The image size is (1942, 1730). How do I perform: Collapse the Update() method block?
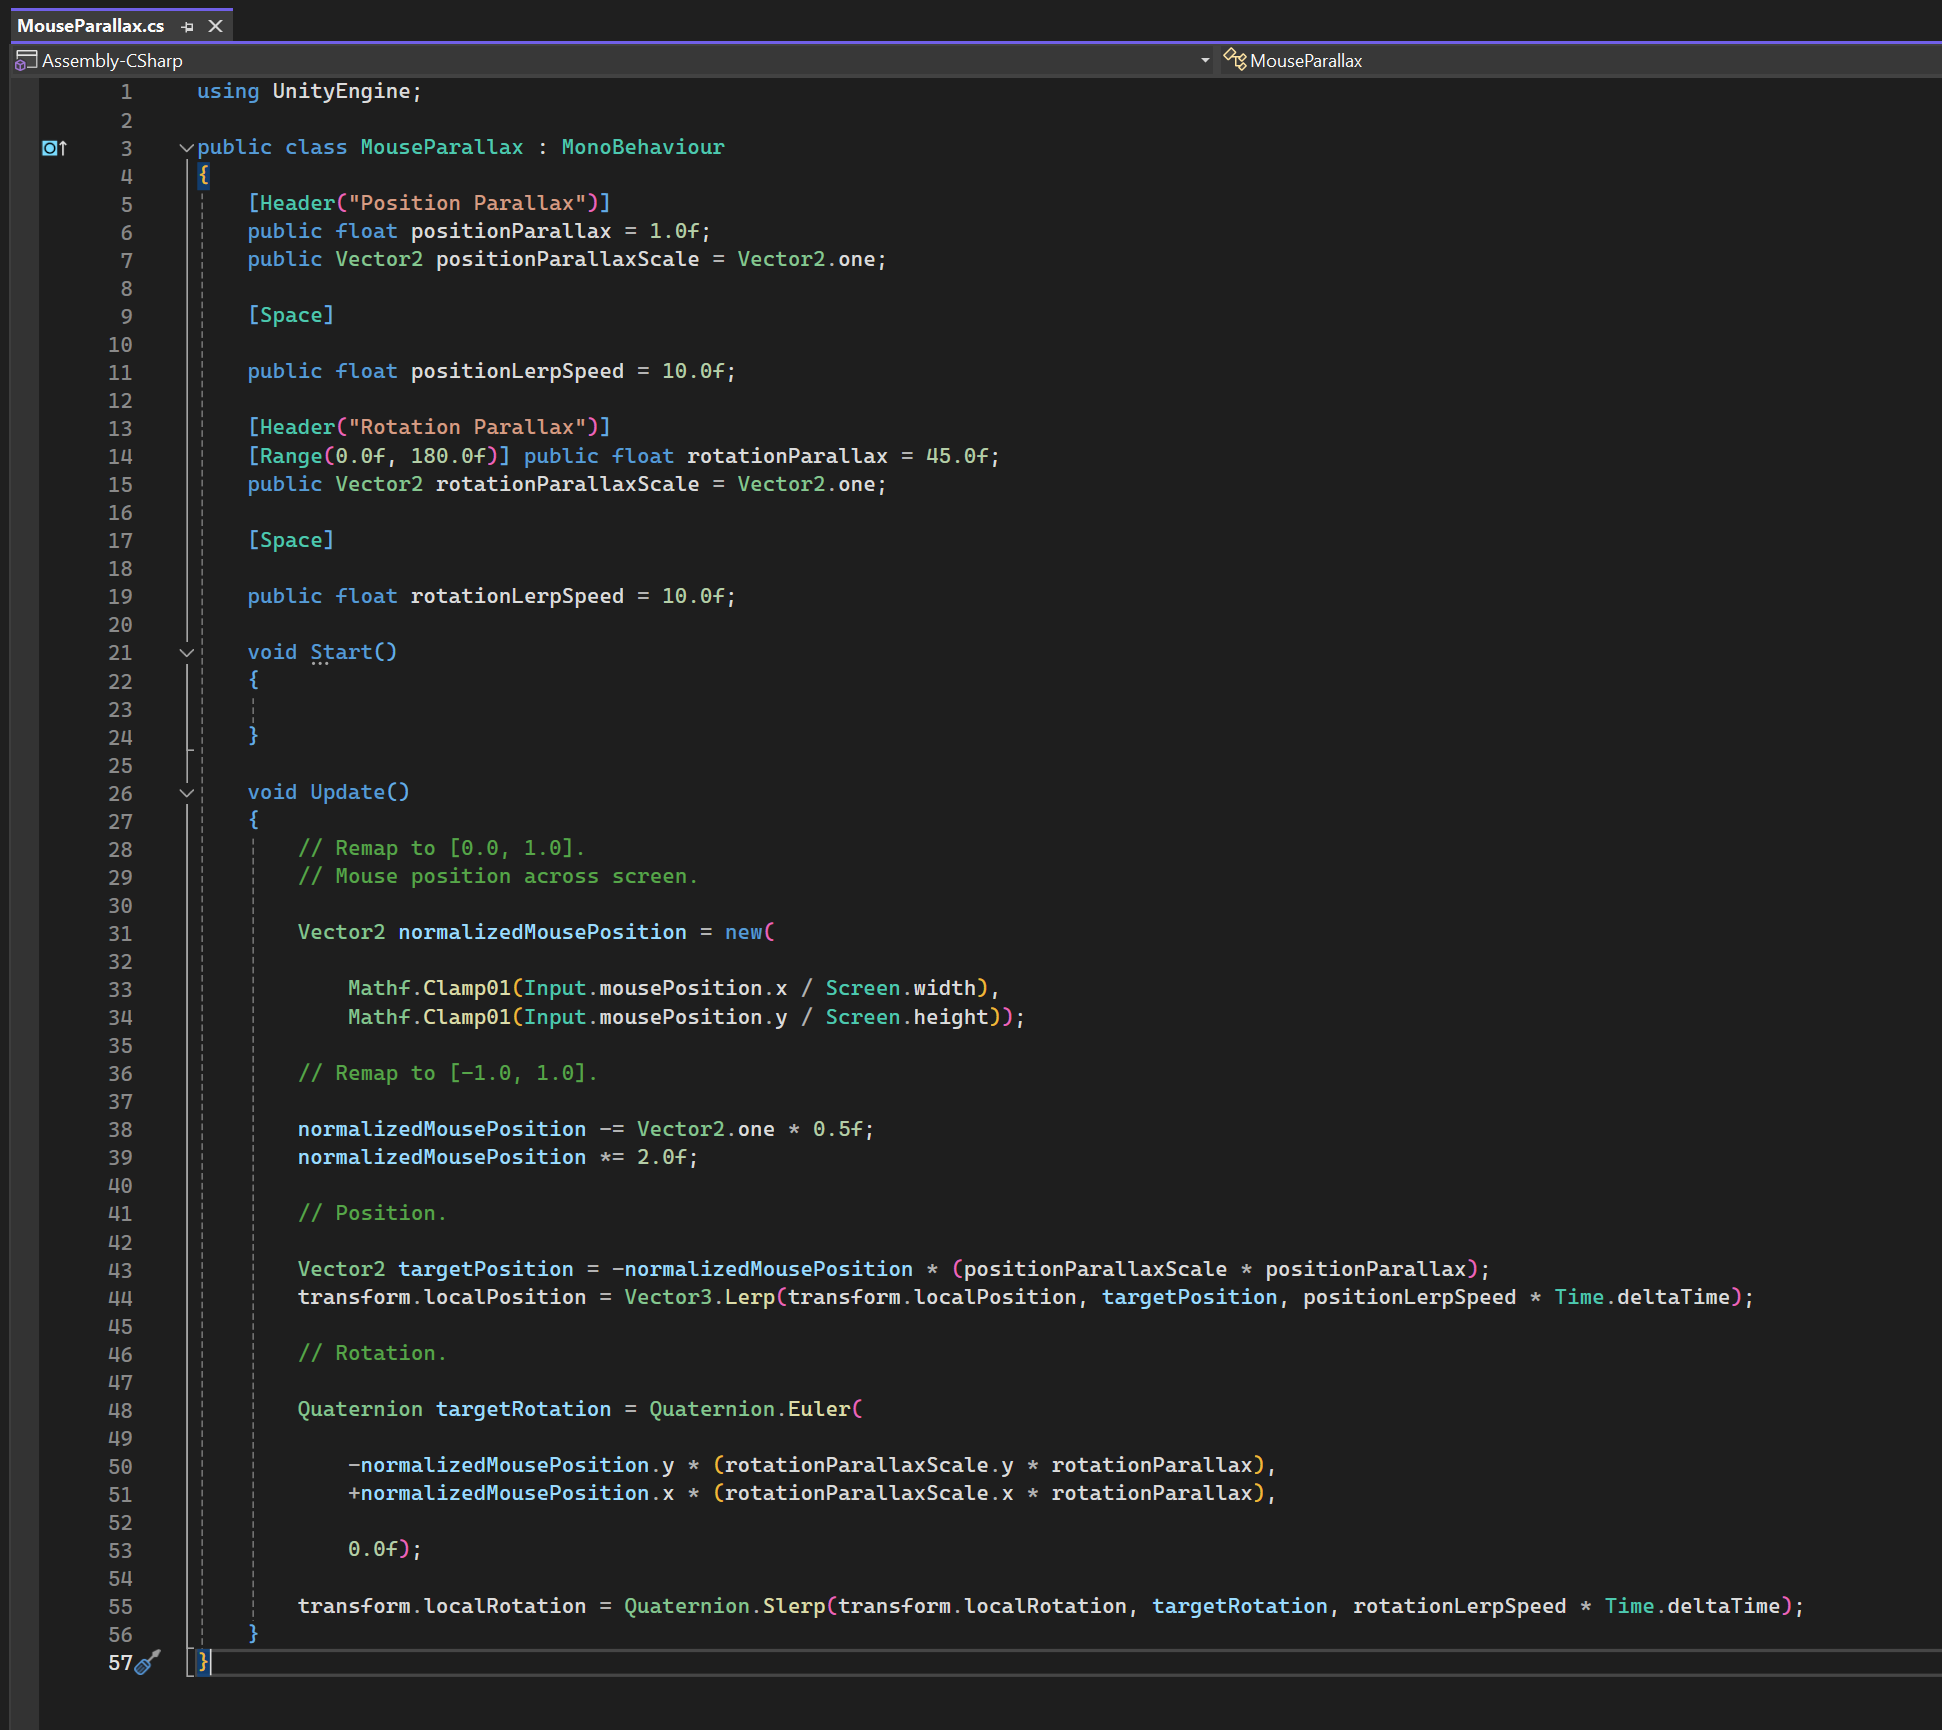[x=186, y=793]
